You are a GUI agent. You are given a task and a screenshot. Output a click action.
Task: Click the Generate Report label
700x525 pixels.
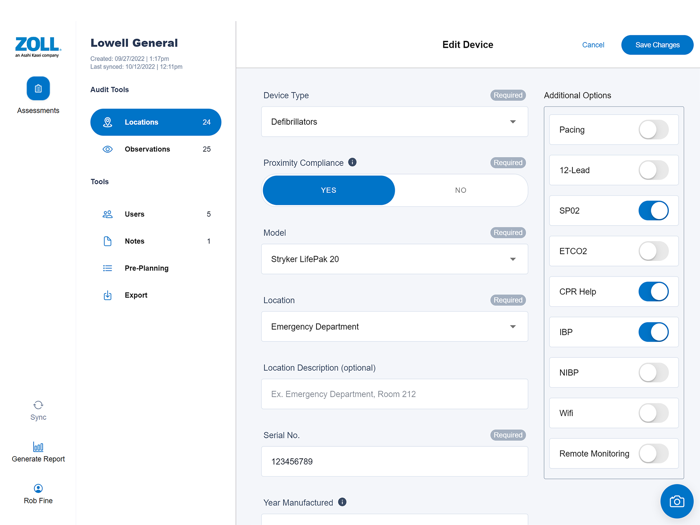[x=38, y=459]
